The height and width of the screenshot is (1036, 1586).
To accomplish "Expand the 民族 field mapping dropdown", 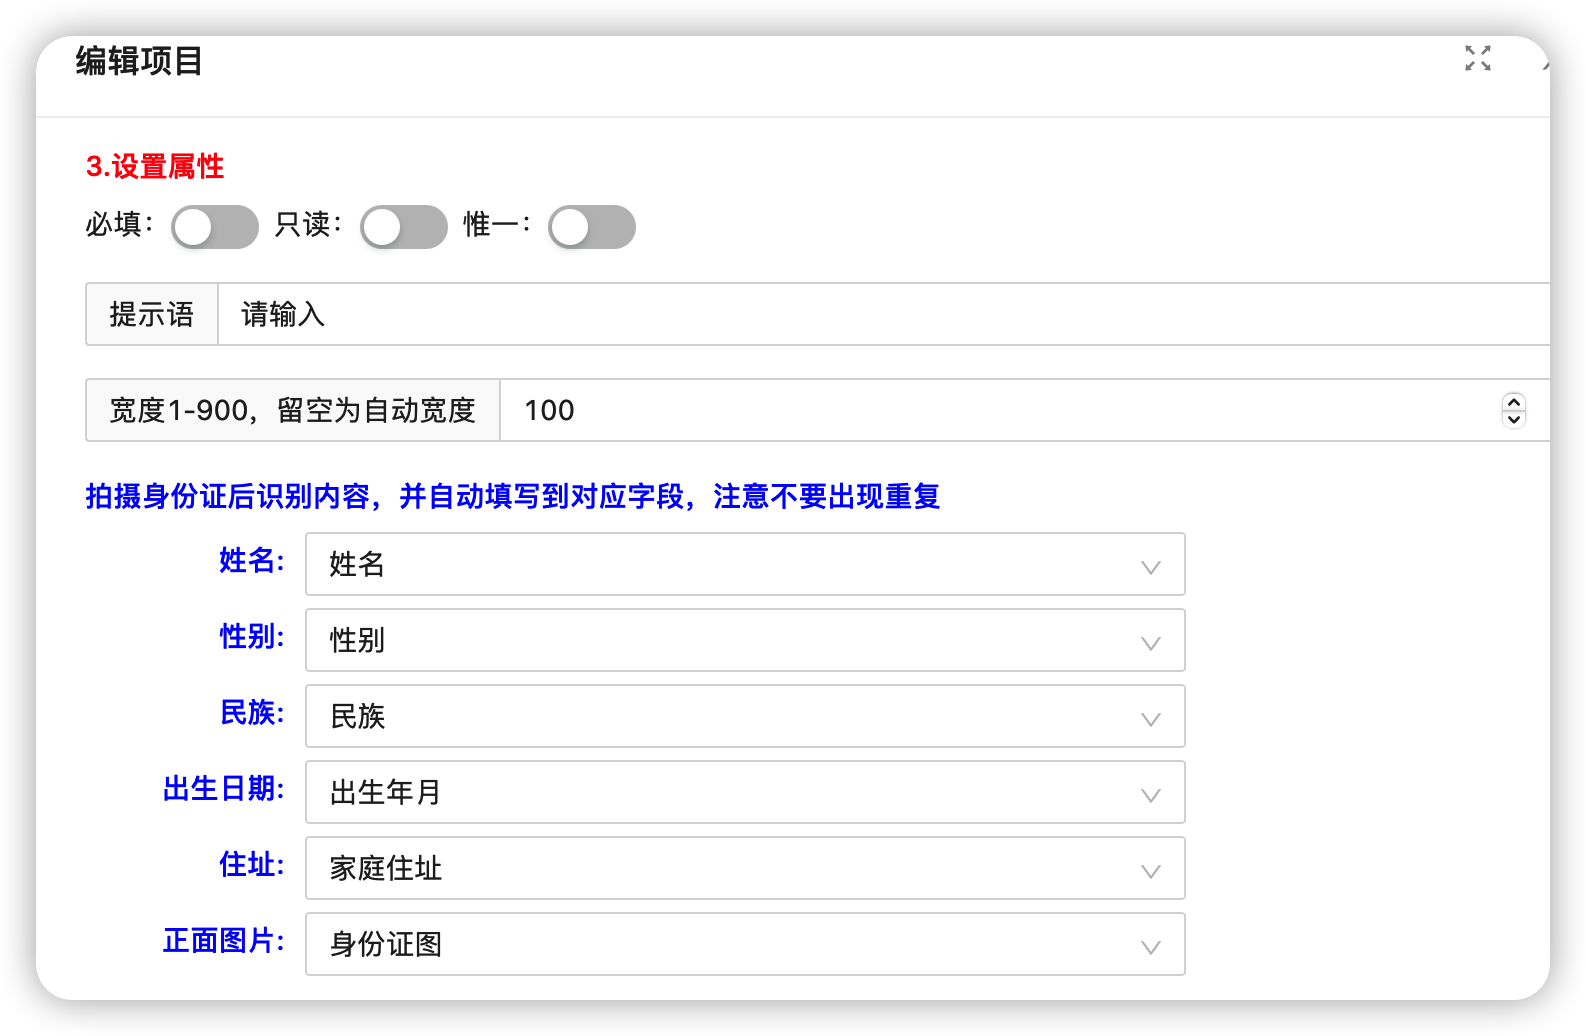I will pyautogui.click(x=745, y=716).
